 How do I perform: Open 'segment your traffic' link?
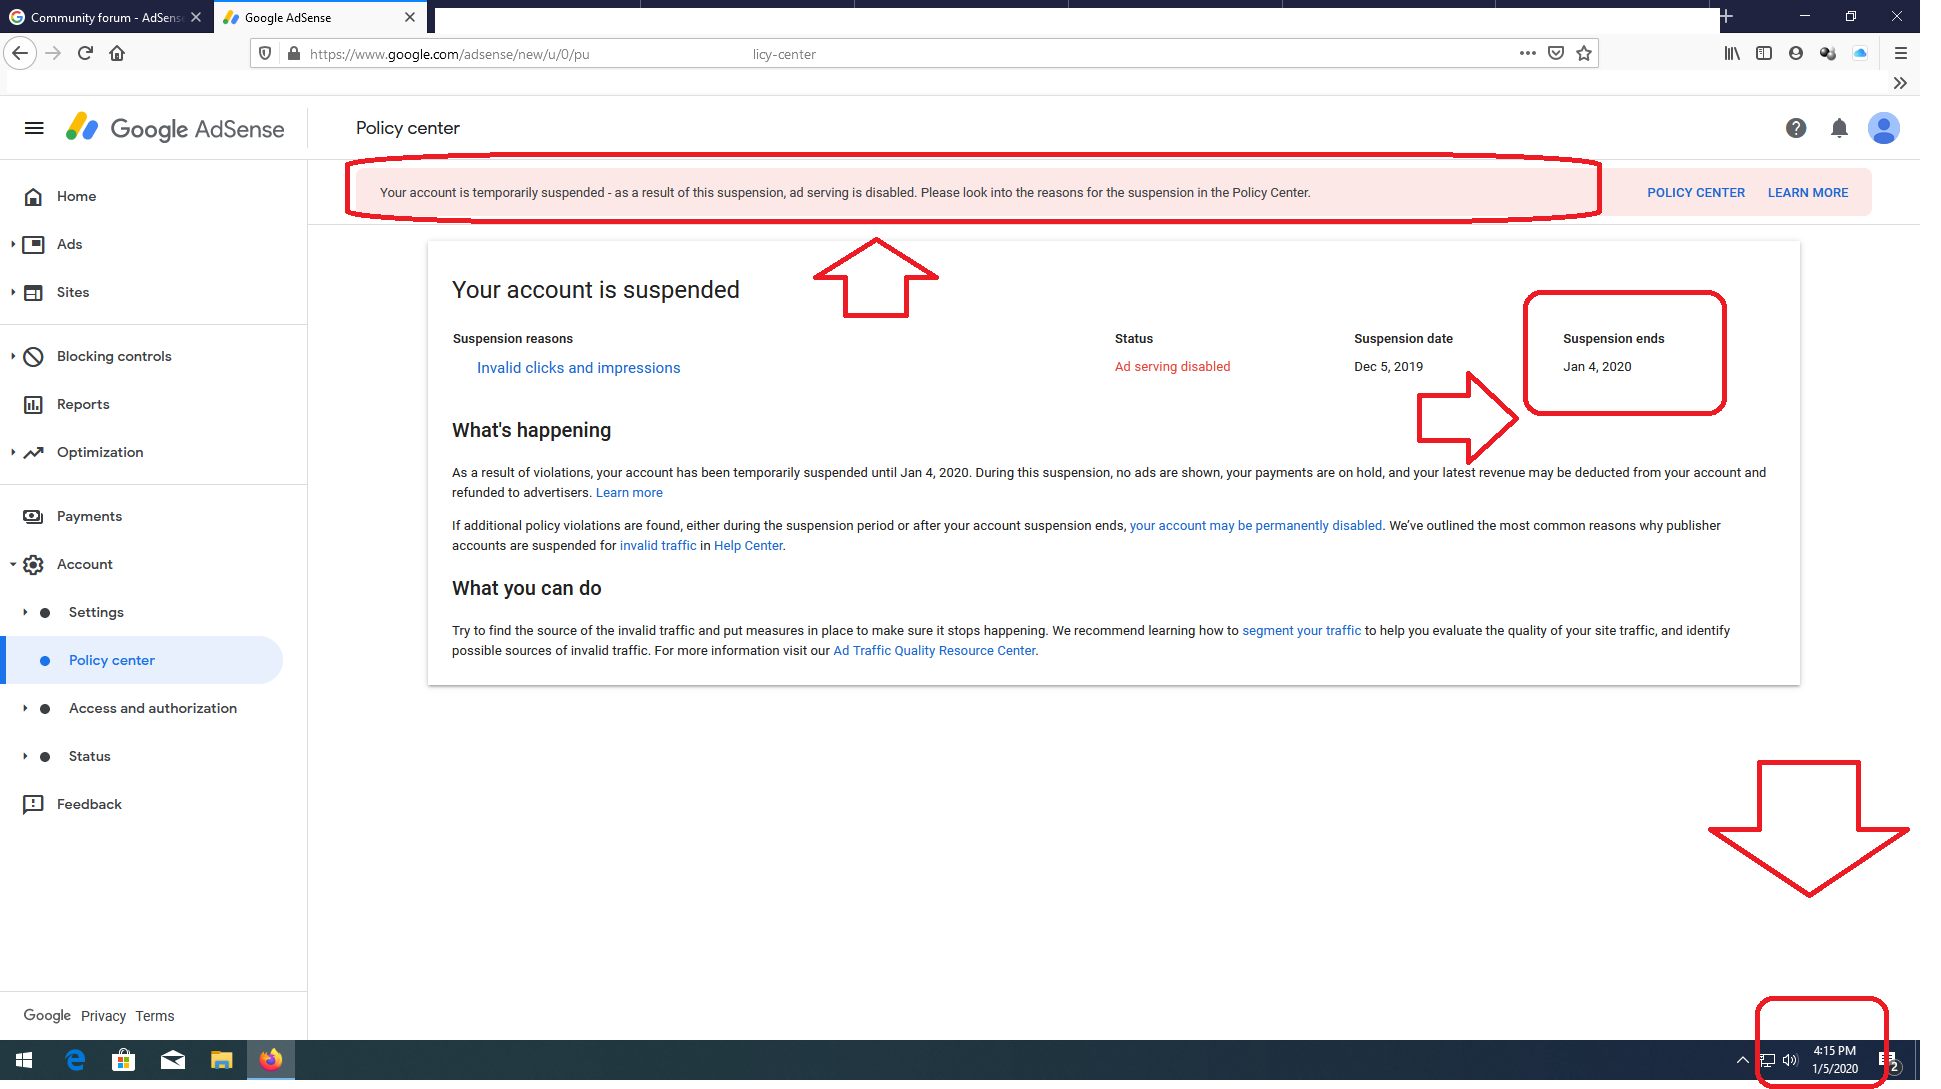point(1301,630)
